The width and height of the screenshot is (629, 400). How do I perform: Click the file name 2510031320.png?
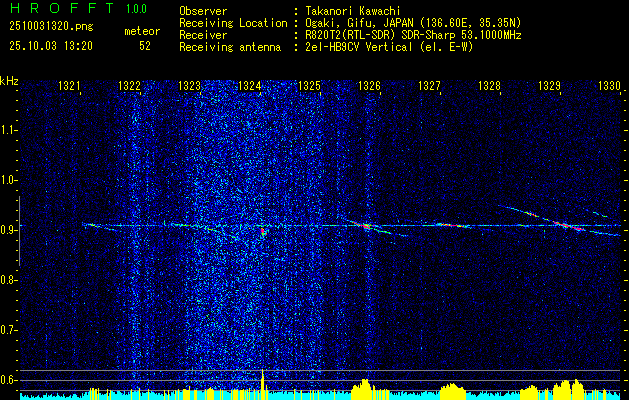[51, 26]
